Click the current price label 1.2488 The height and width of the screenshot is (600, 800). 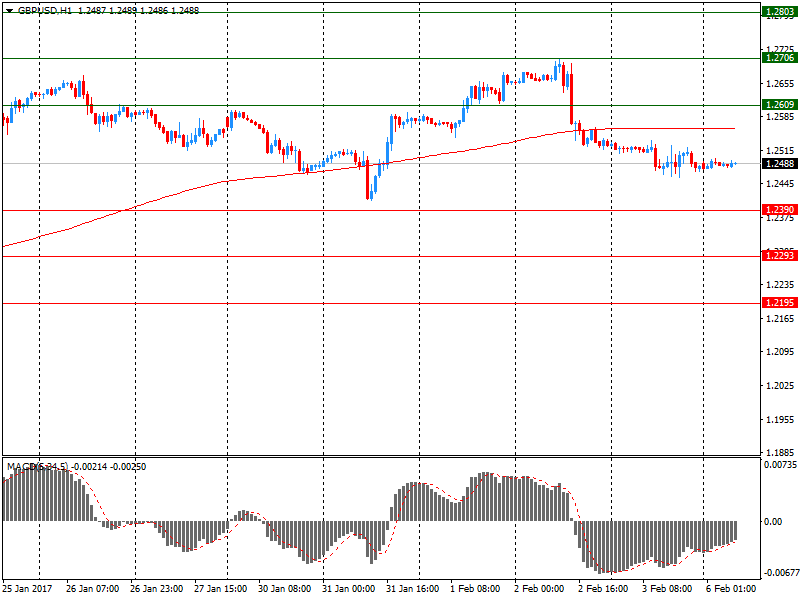click(x=780, y=163)
